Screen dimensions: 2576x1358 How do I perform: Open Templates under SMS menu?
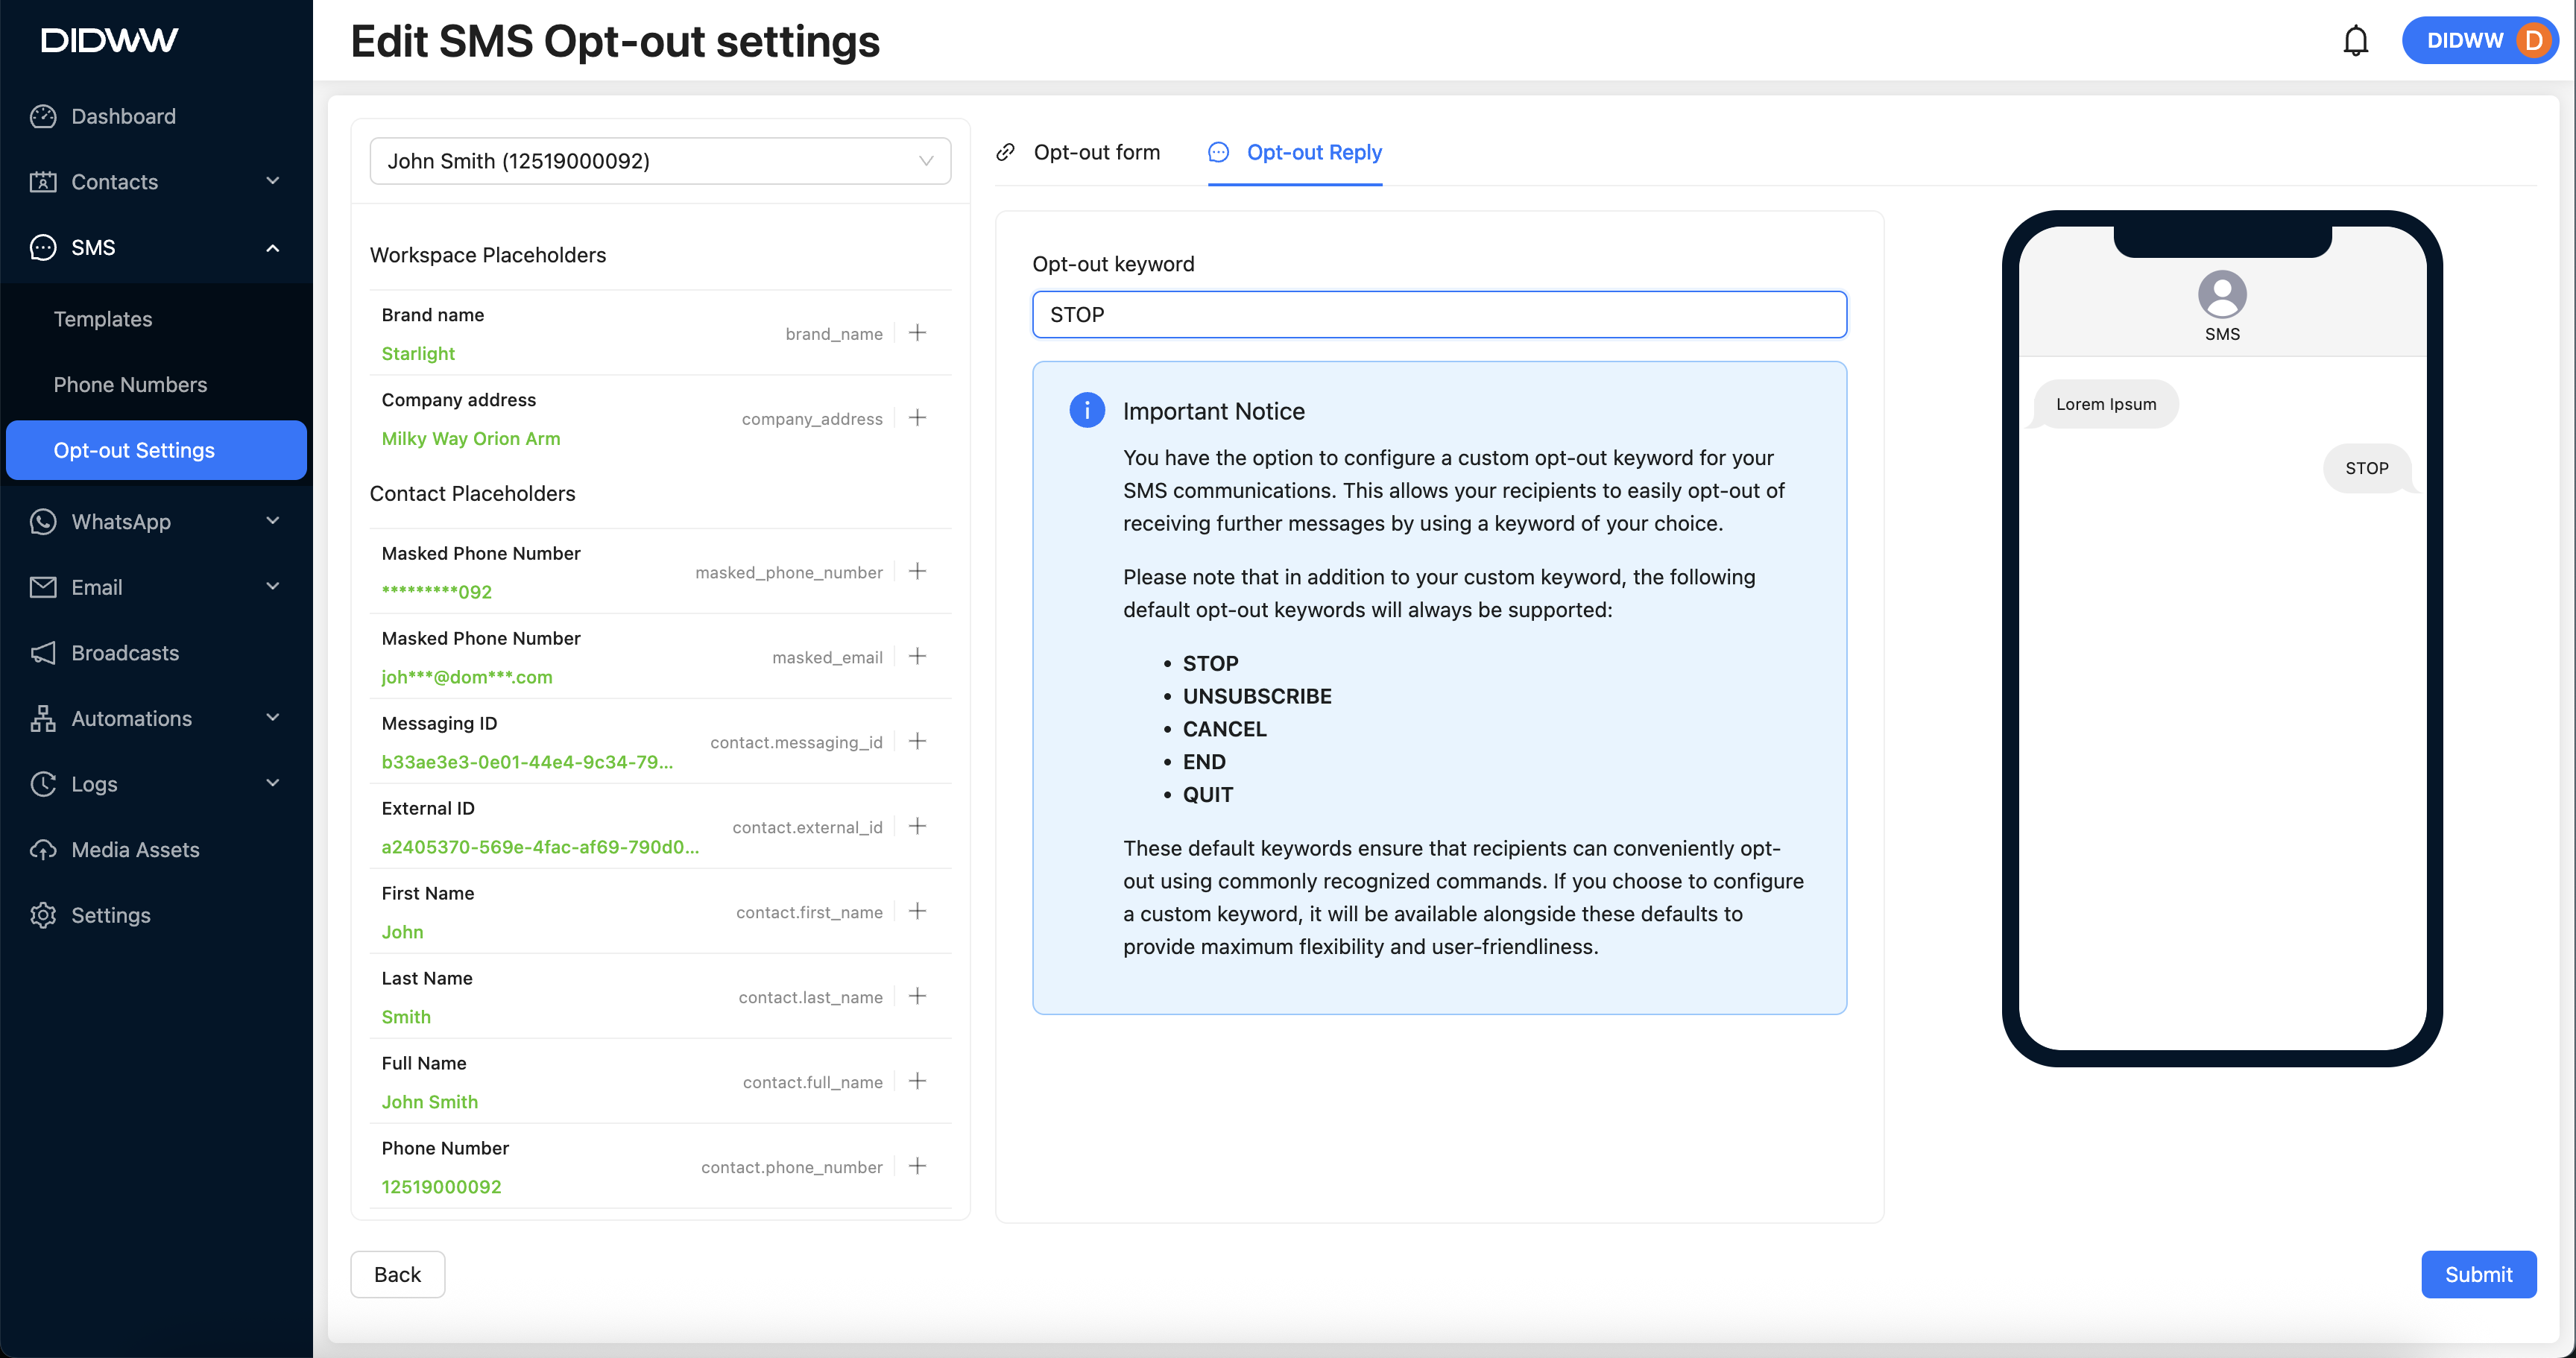(103, 319)
